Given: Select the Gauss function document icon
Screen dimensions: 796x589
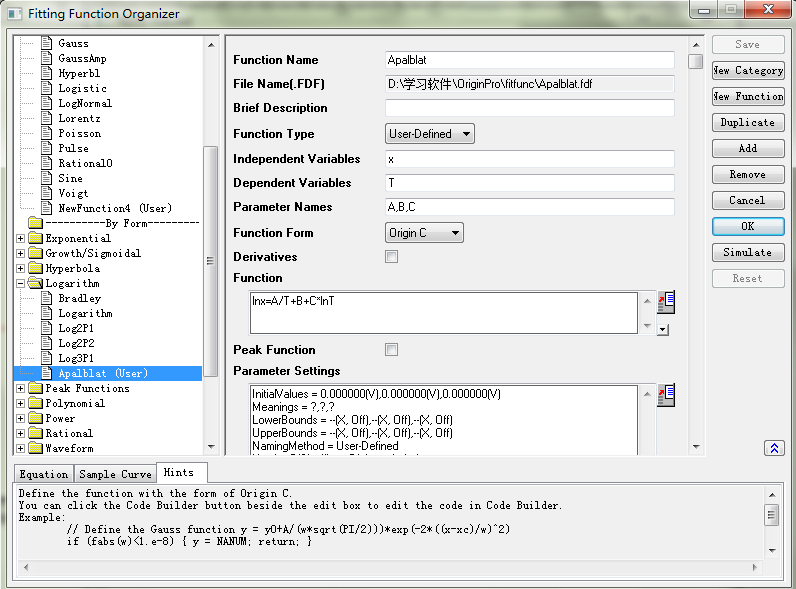Looking at the screenshot, I should tap(47, 43).
